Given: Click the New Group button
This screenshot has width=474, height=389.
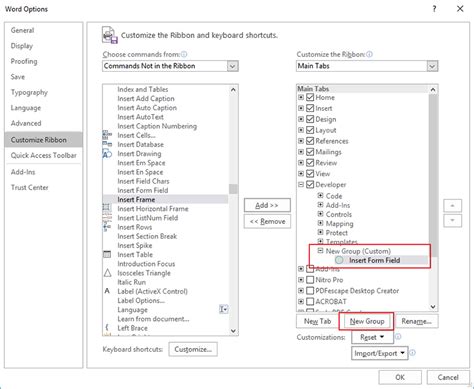Looking at the screenshot, I should 367,321.
